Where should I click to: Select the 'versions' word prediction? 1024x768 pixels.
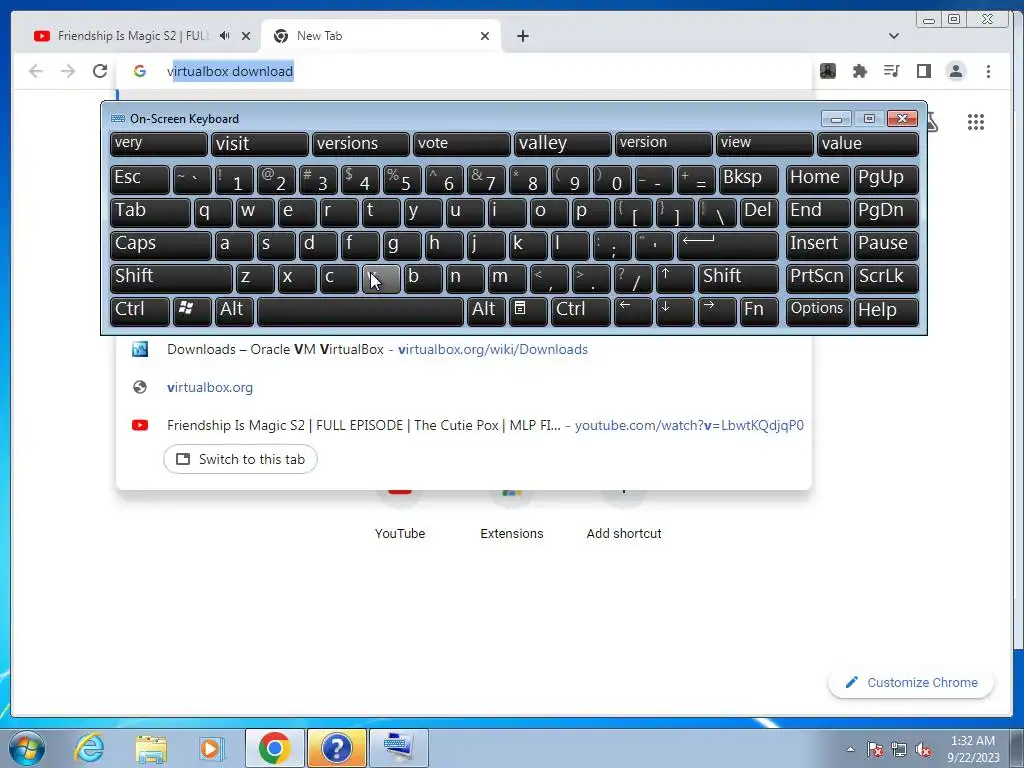[x=360, y=144]
